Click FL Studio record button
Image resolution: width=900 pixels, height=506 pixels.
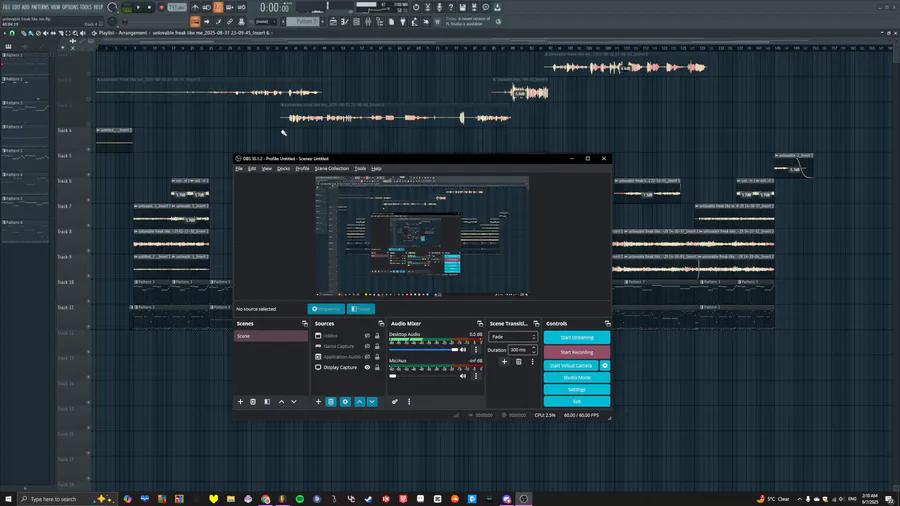click(161, 7)
